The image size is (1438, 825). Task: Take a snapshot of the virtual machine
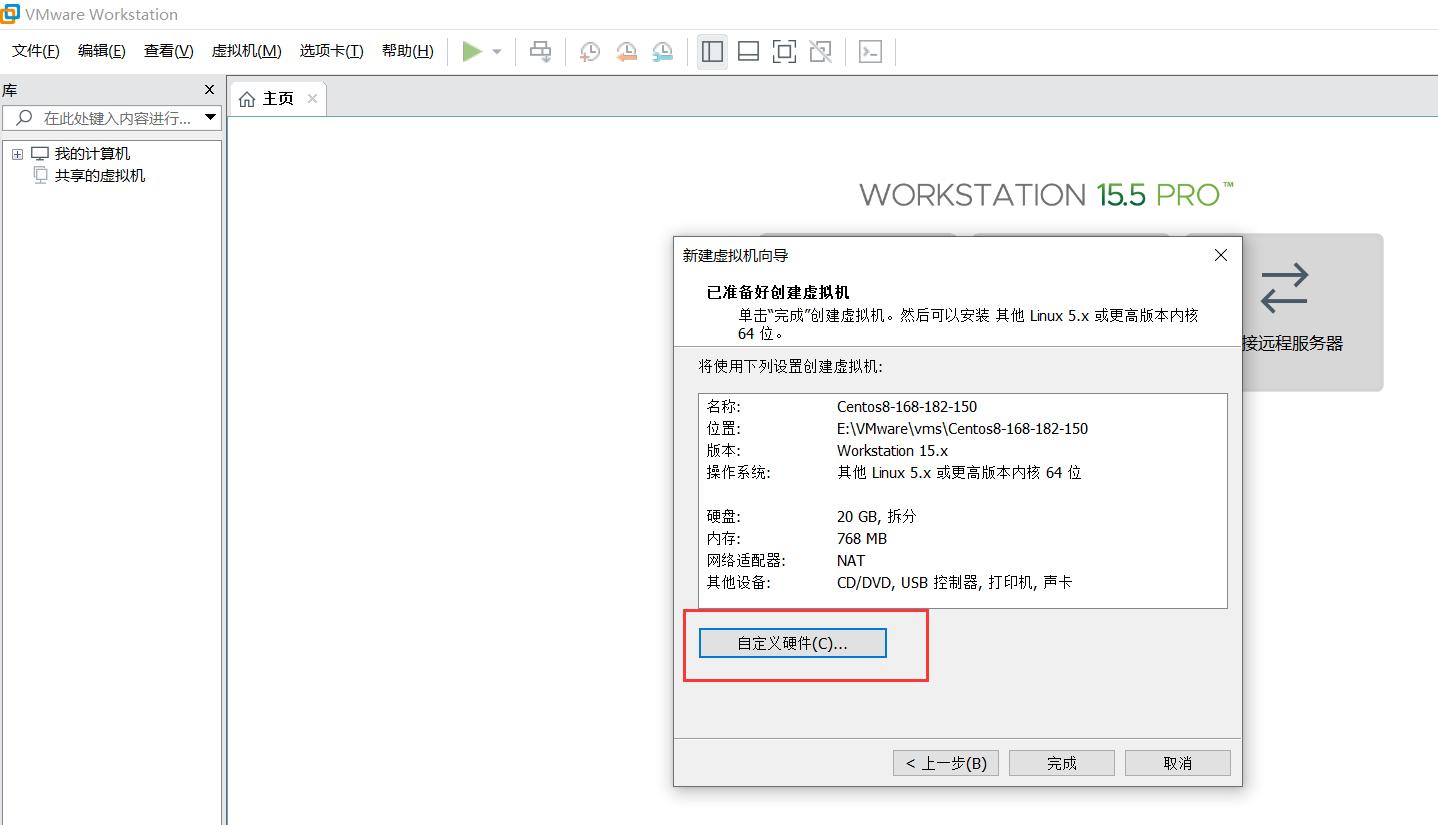tap(589, 51)
